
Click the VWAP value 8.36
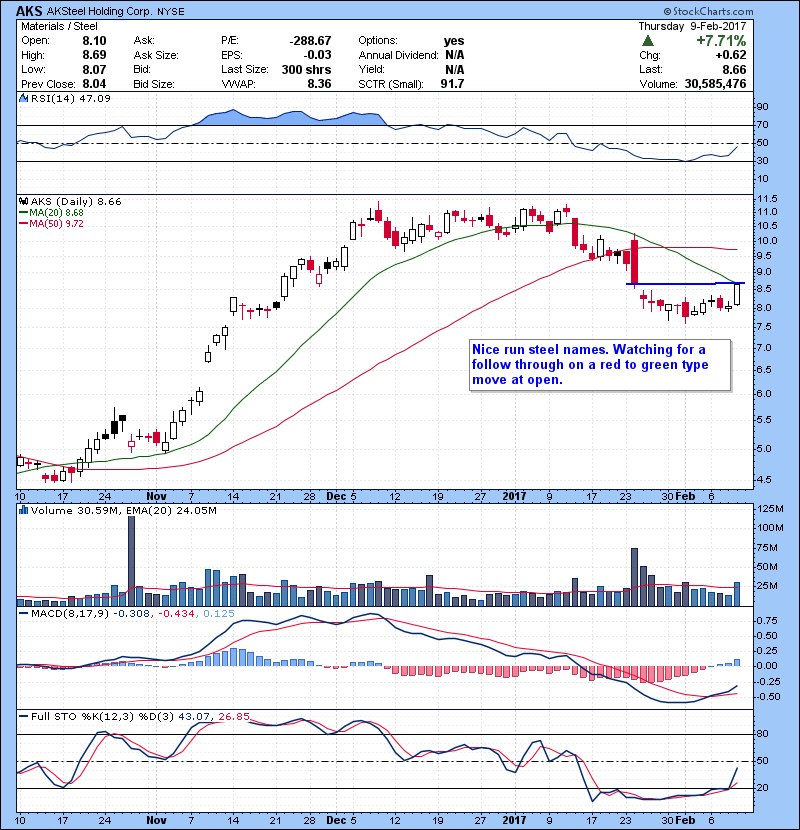319,84
